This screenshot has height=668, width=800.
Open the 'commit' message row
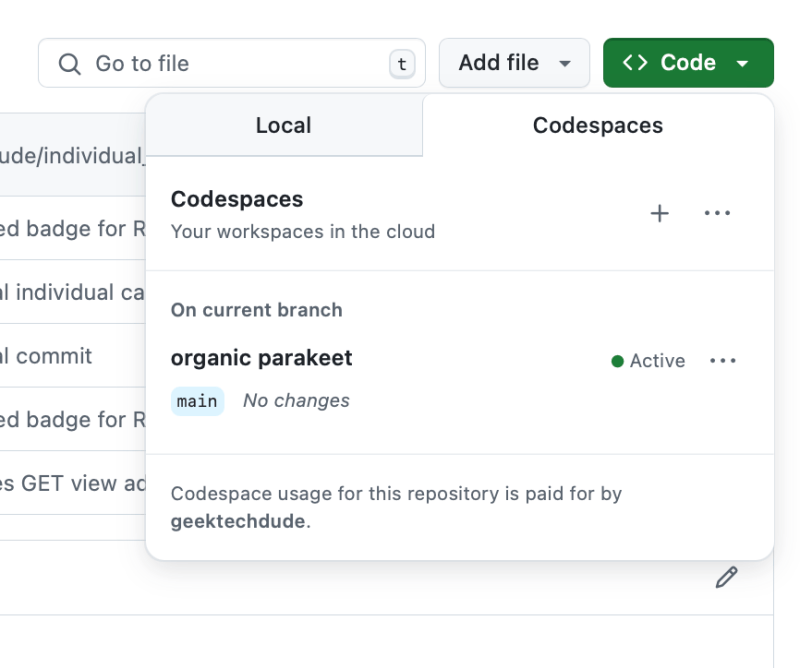tap(46, 356)
